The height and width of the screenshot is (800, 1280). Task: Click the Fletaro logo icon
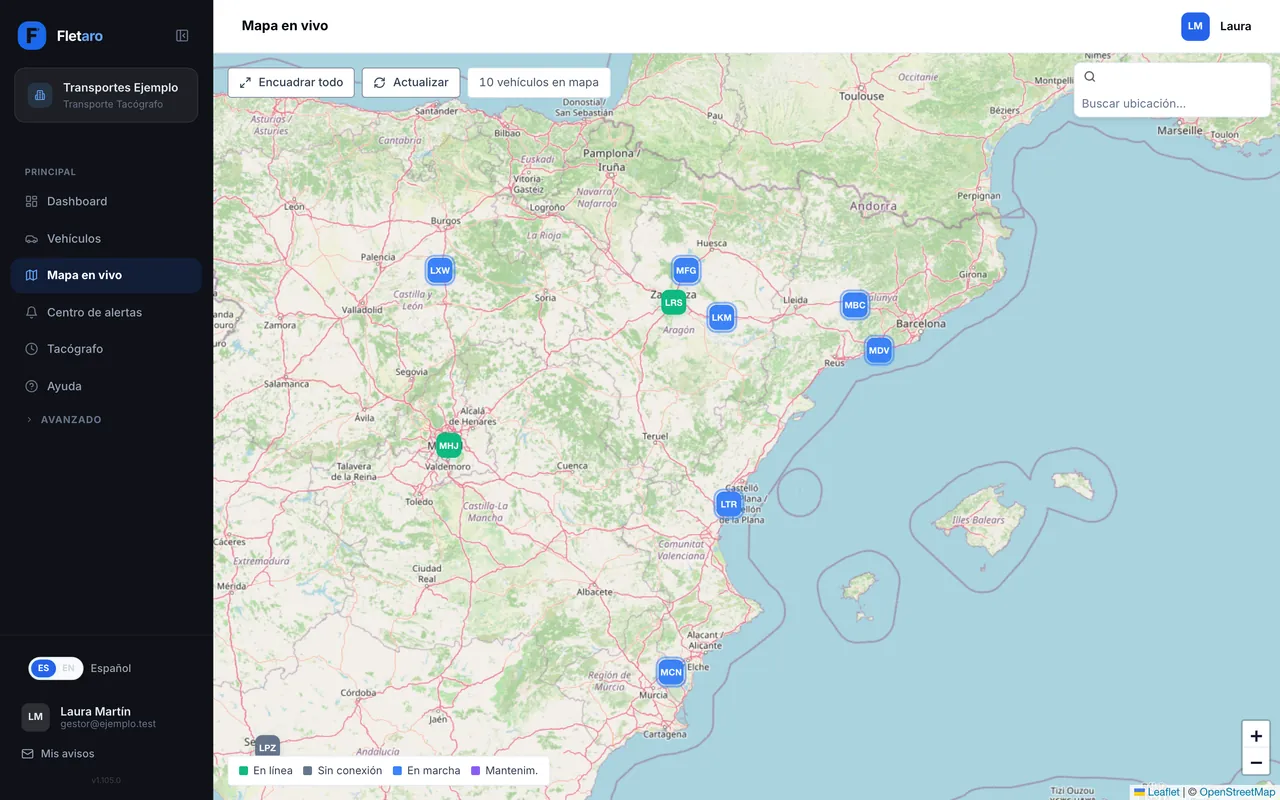tap(32, 36)
